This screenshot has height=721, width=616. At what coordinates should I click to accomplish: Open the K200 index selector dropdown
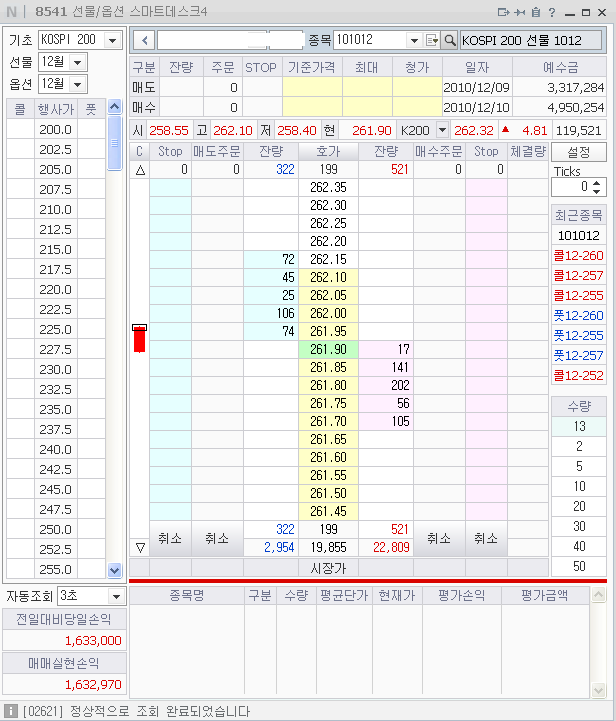point(442,130)
